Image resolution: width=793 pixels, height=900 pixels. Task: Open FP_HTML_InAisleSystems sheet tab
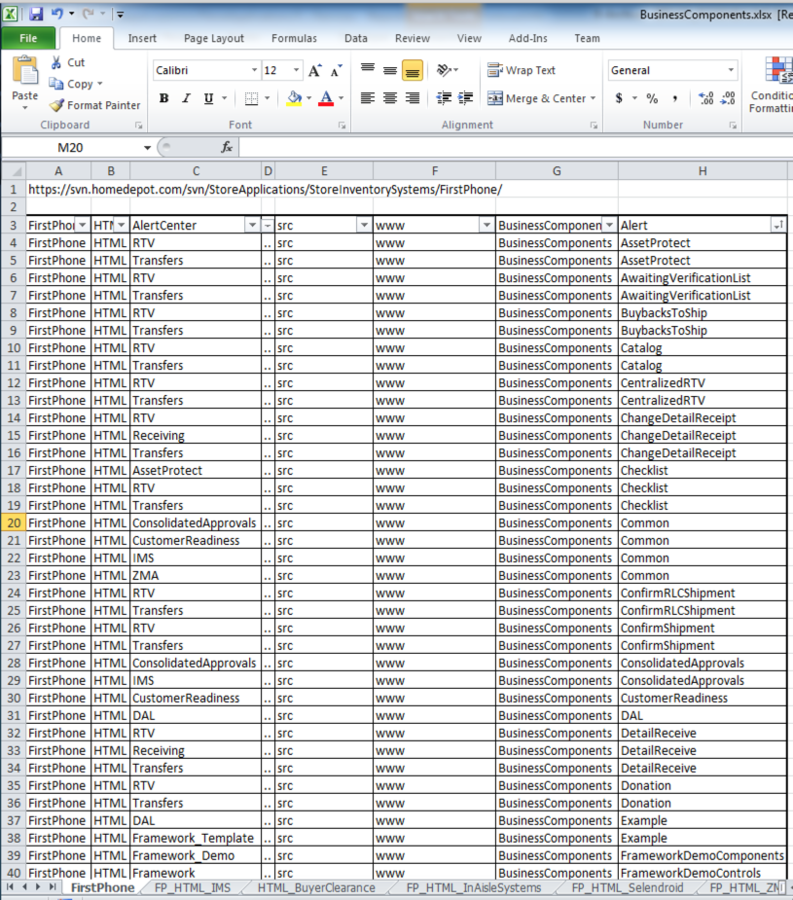(473, 888)
